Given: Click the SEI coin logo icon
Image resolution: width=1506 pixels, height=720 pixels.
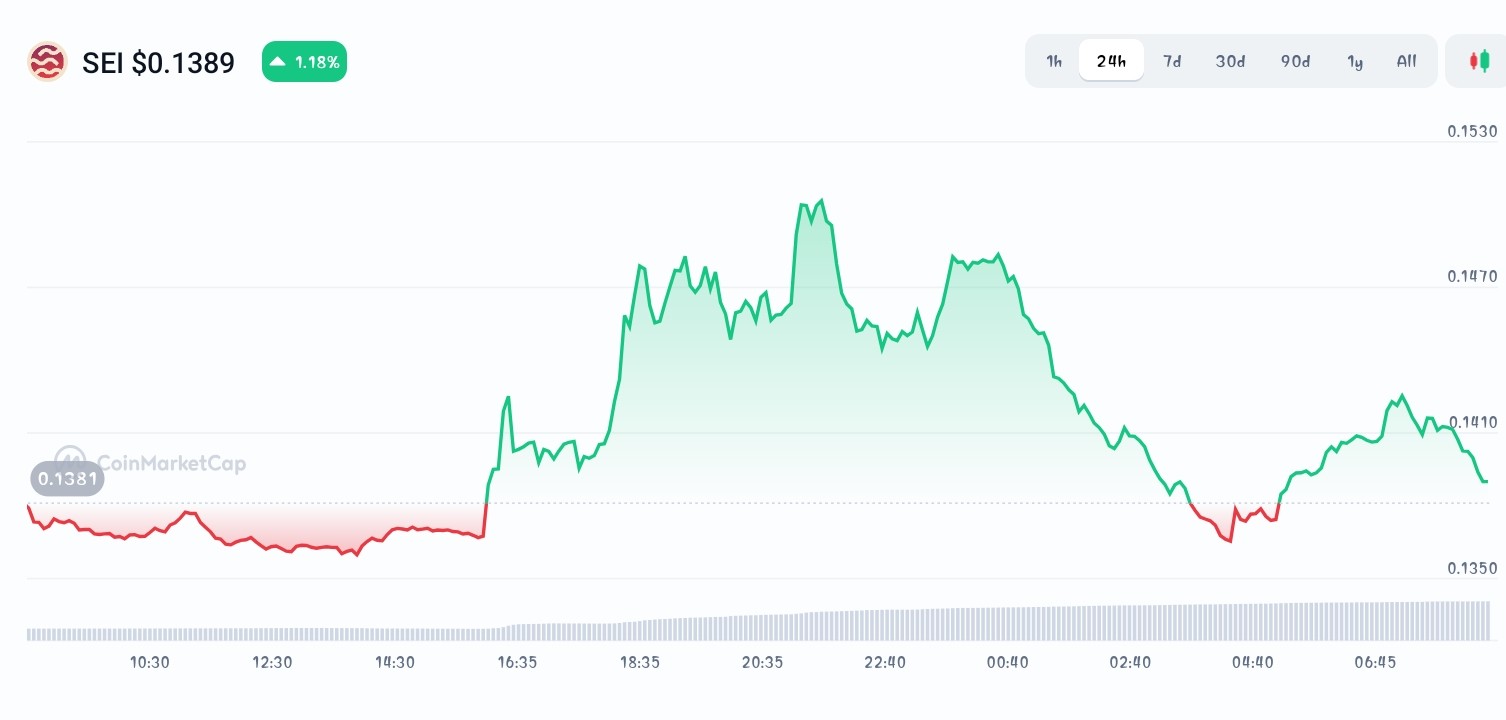Looking at the screenshot, I should click(47, 62).
